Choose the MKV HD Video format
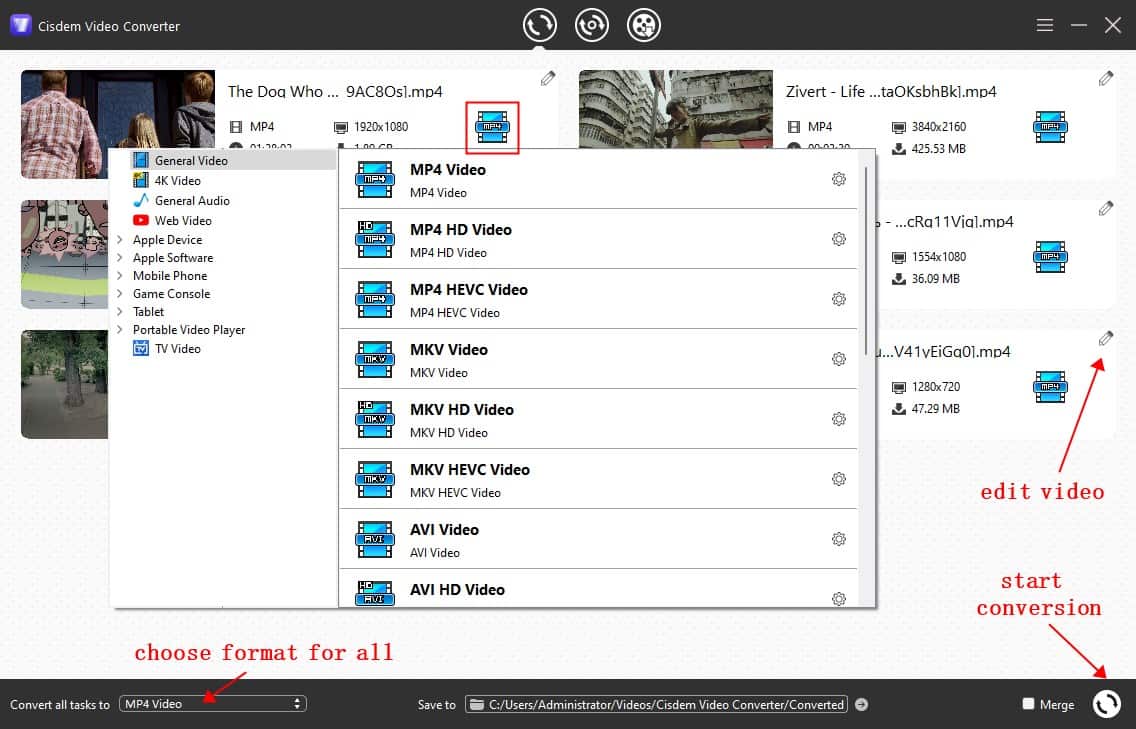The width and height of the screenshot is (1136, 729). pos(598,420)
